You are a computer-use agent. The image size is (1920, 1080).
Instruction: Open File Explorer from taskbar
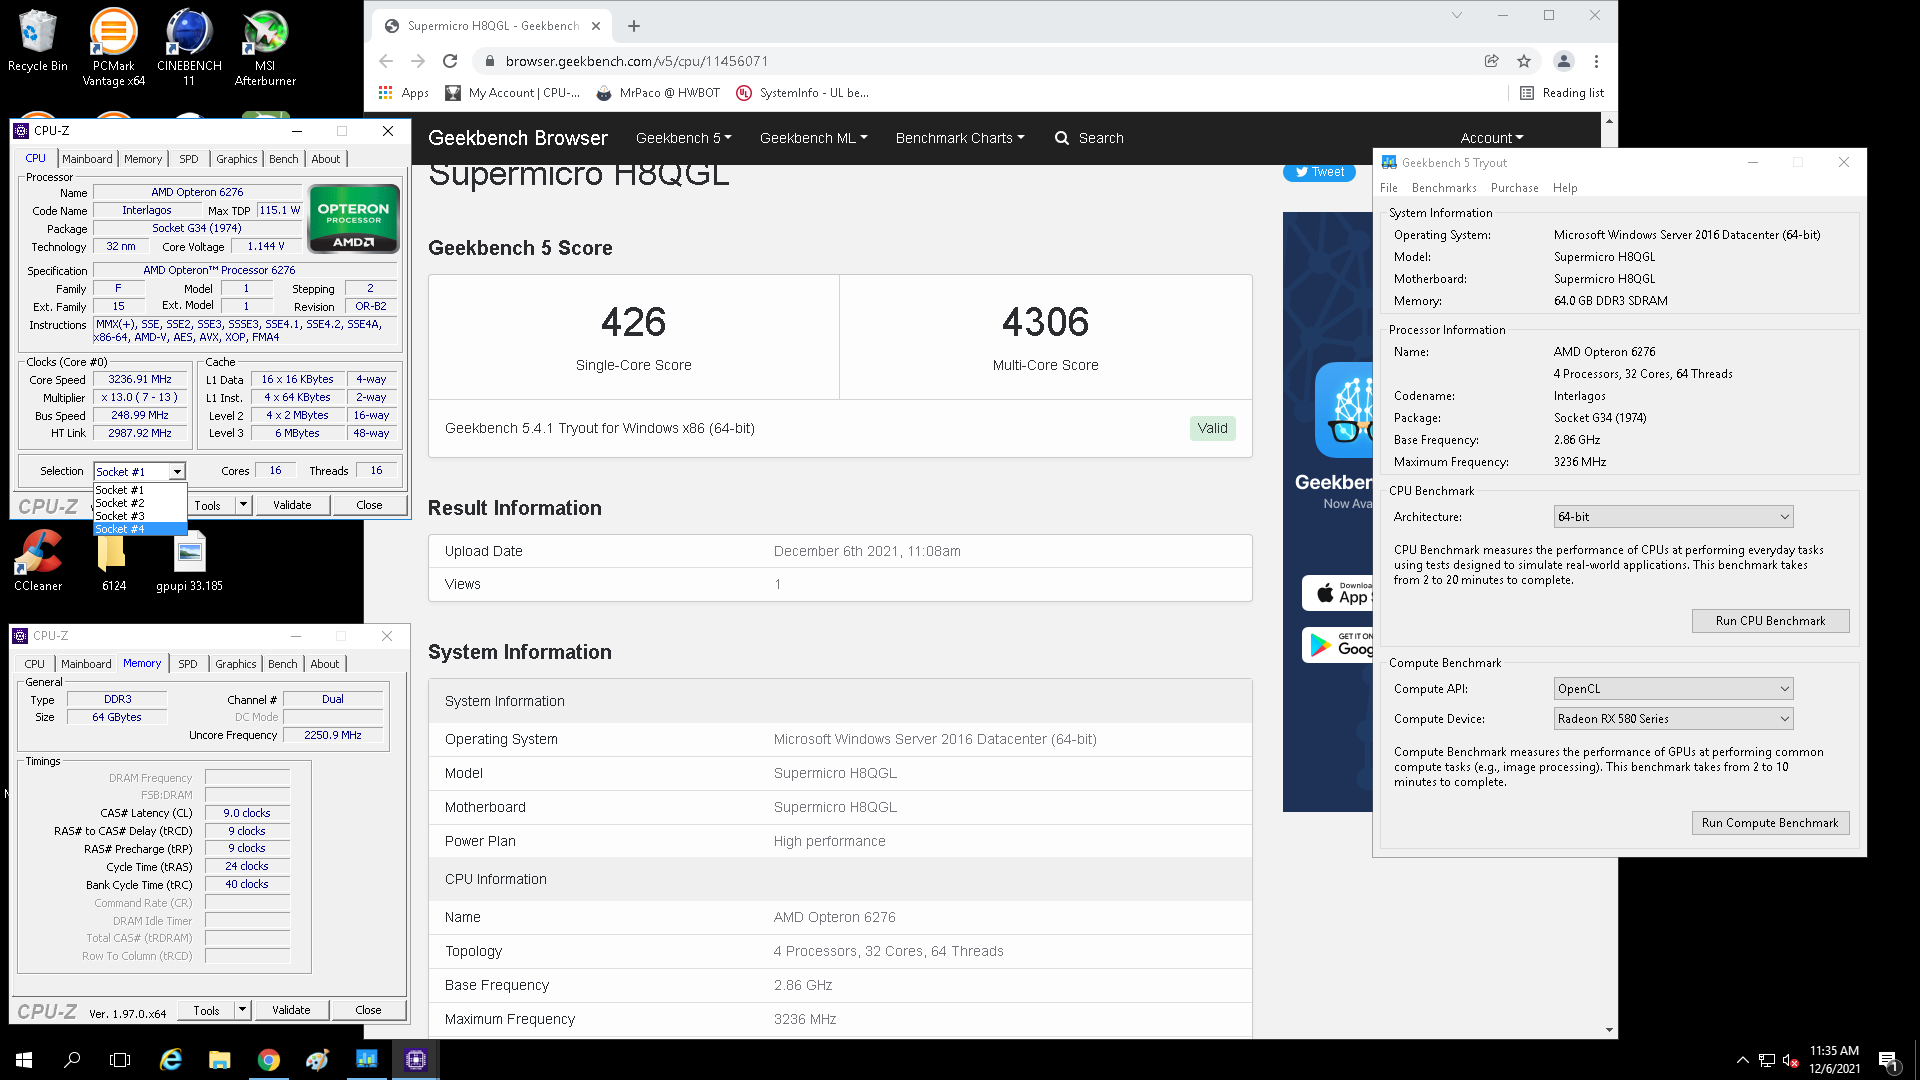tap(220, 1060)
